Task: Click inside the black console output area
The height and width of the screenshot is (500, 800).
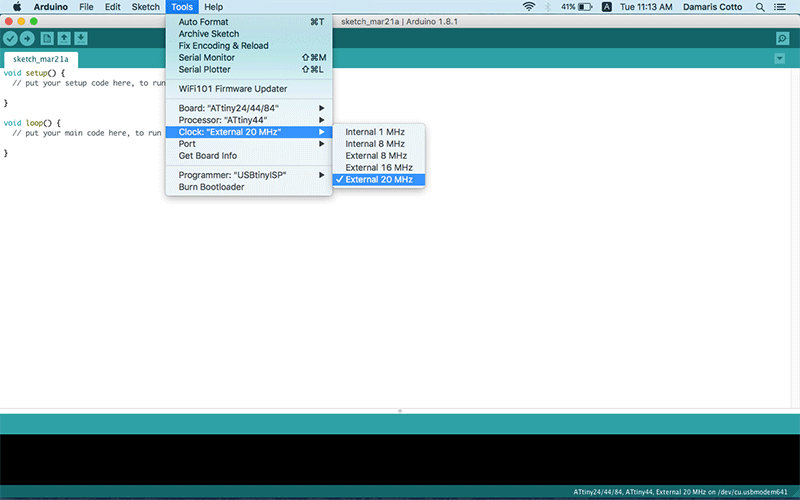Action: click(x=400, y=459)
